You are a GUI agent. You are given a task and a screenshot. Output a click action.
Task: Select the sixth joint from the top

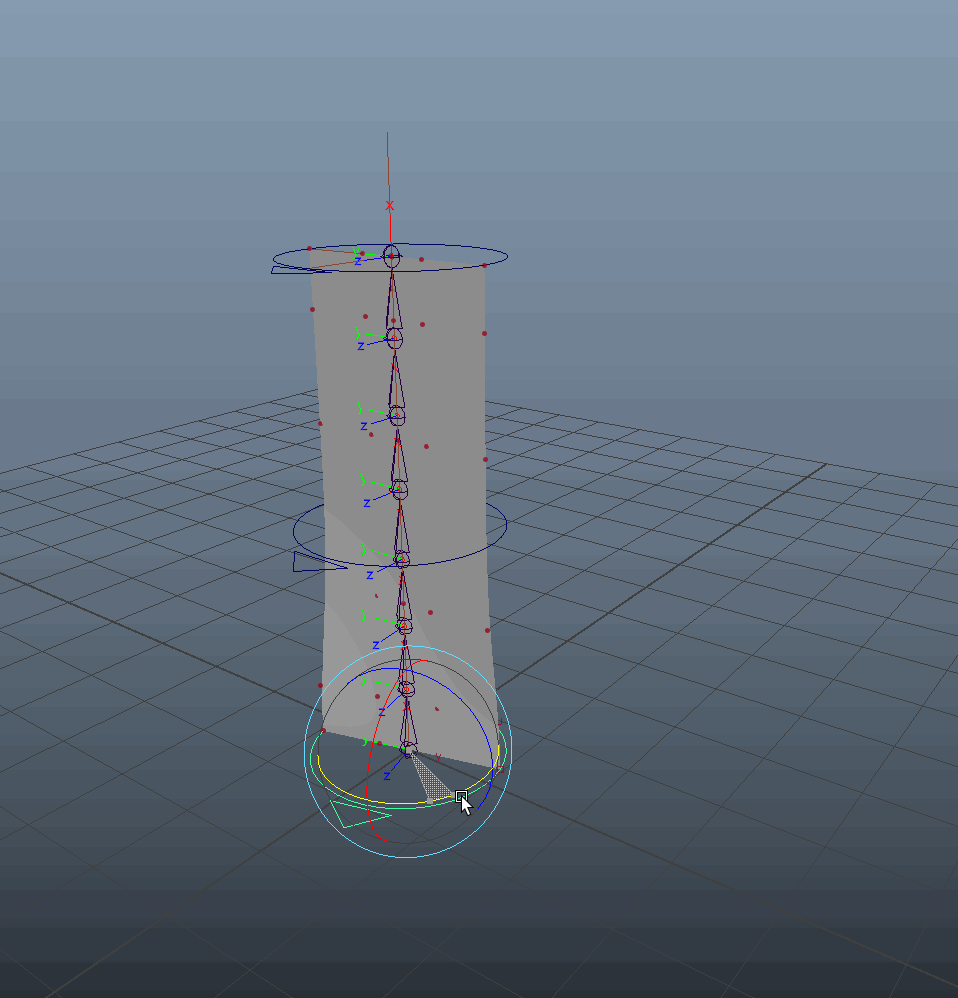(x=404, y=626)
